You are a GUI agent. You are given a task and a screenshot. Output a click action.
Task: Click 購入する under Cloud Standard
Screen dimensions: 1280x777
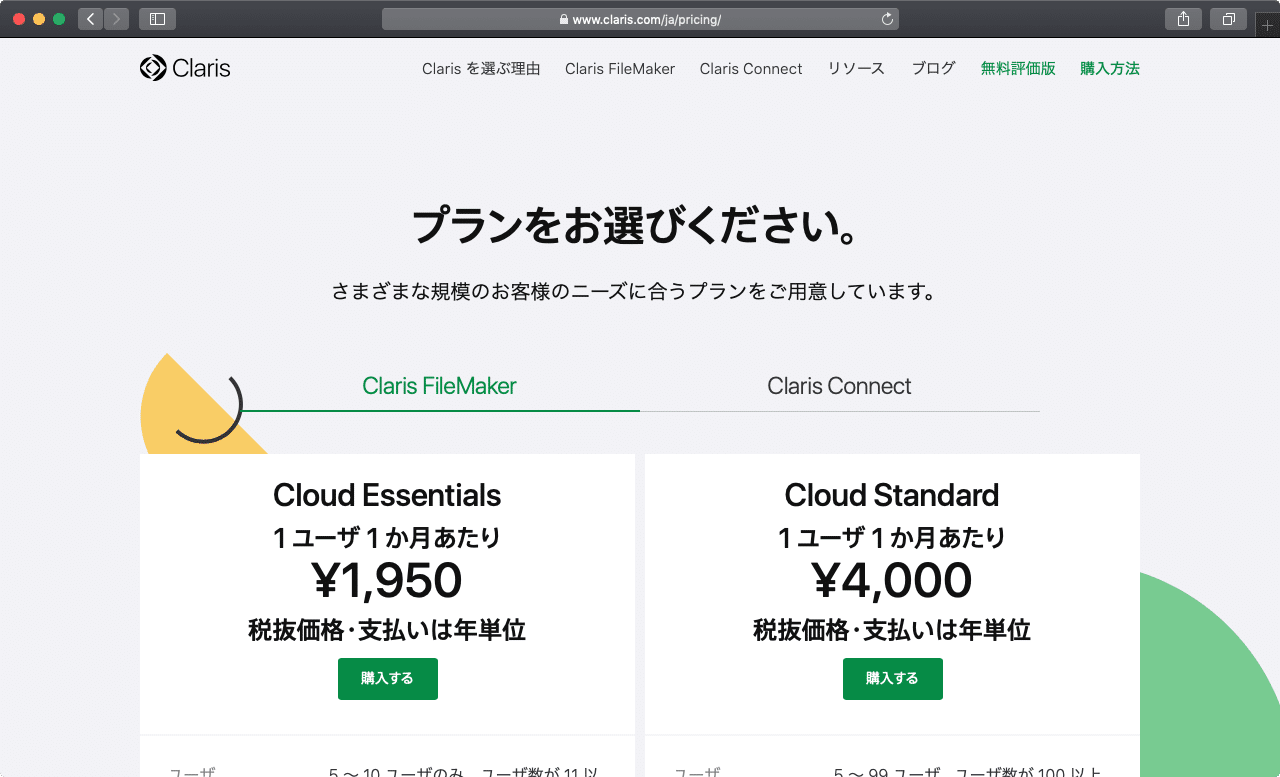(x=892, y=678)
